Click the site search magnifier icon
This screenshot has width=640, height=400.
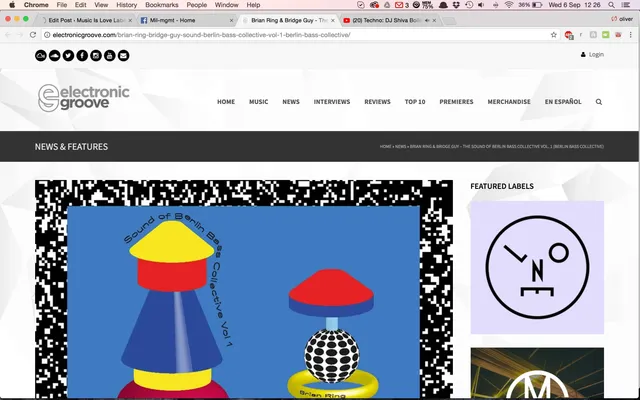[x=599, y=102]
